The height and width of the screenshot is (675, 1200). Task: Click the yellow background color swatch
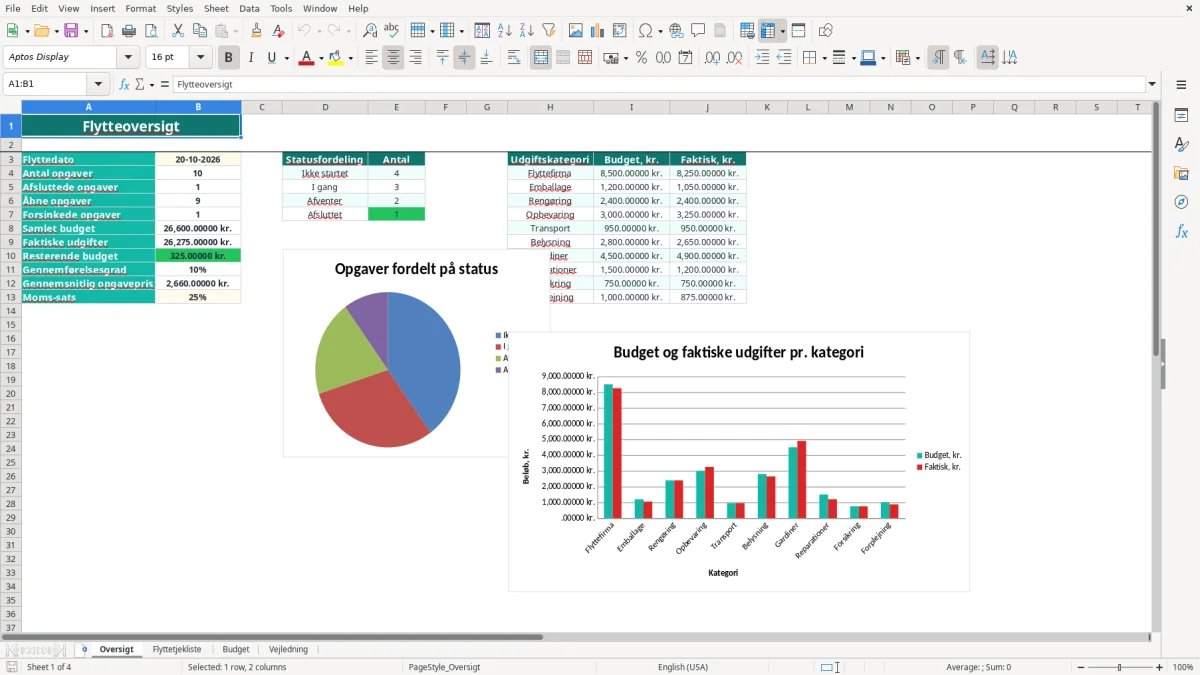coord(337,58)
